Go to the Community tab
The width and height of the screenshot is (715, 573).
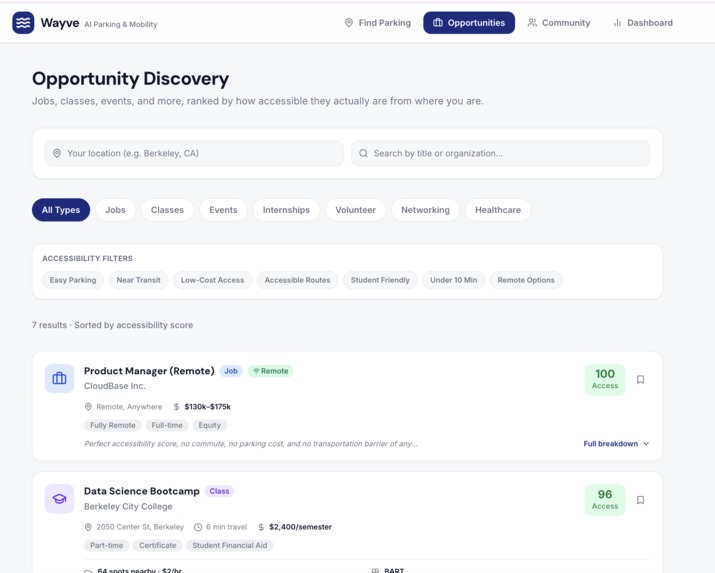click(559, 23)
